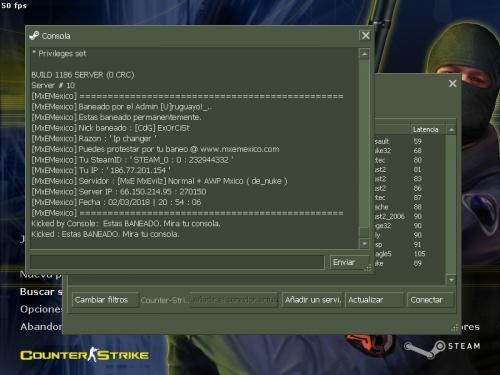Open Cambiar filtros in server browser
This screenshot has width=500, height=375.
click(x=104, y=300)
